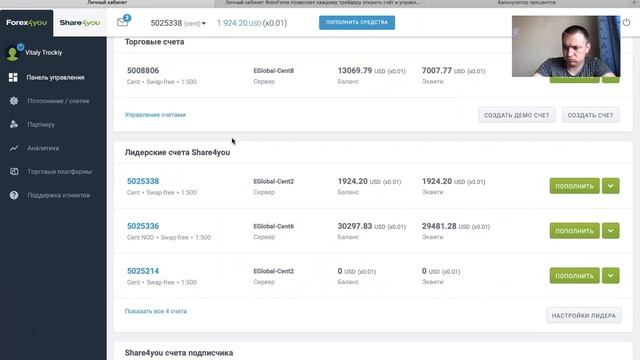Click trading account number 5008806
640x360 pixels.
[143, 71]
